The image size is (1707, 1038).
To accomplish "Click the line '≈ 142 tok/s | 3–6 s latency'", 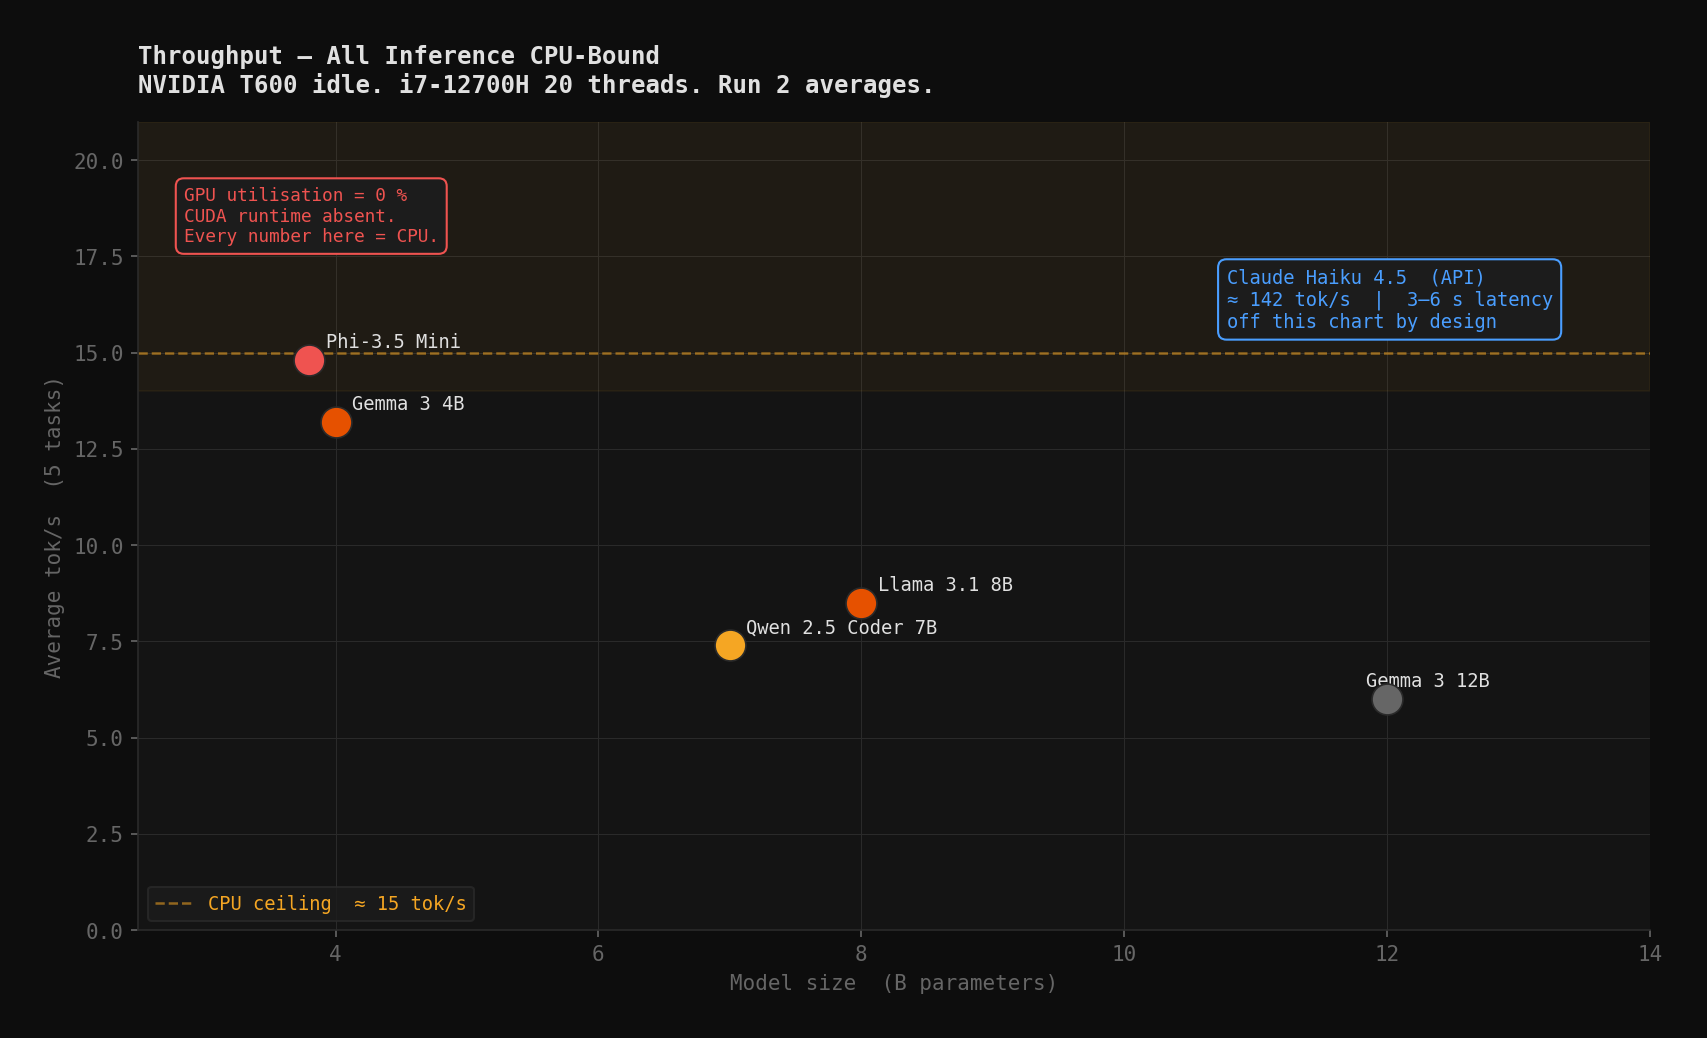I will click(x=1390, y=300).
